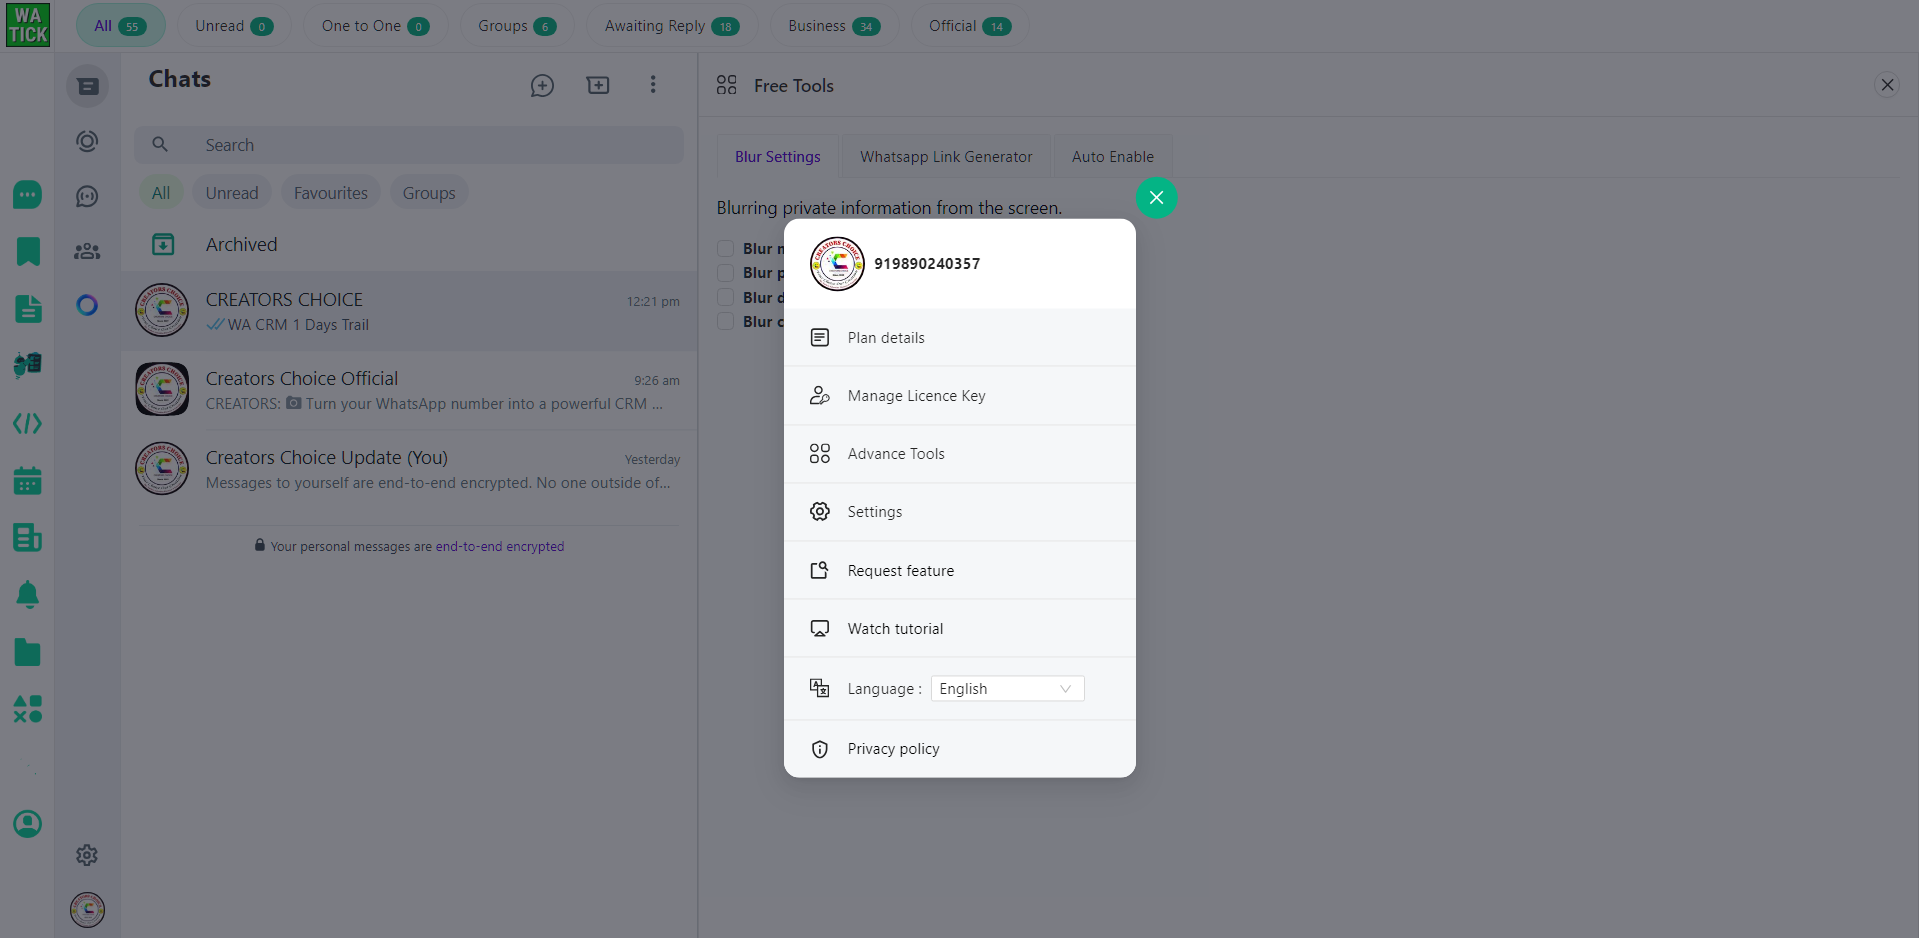Switch to Whatsapp Link Generator tab
Image resolution: width=1919 pixels, height=938 pixels.
pyautogui.click(x=946, y=157)
